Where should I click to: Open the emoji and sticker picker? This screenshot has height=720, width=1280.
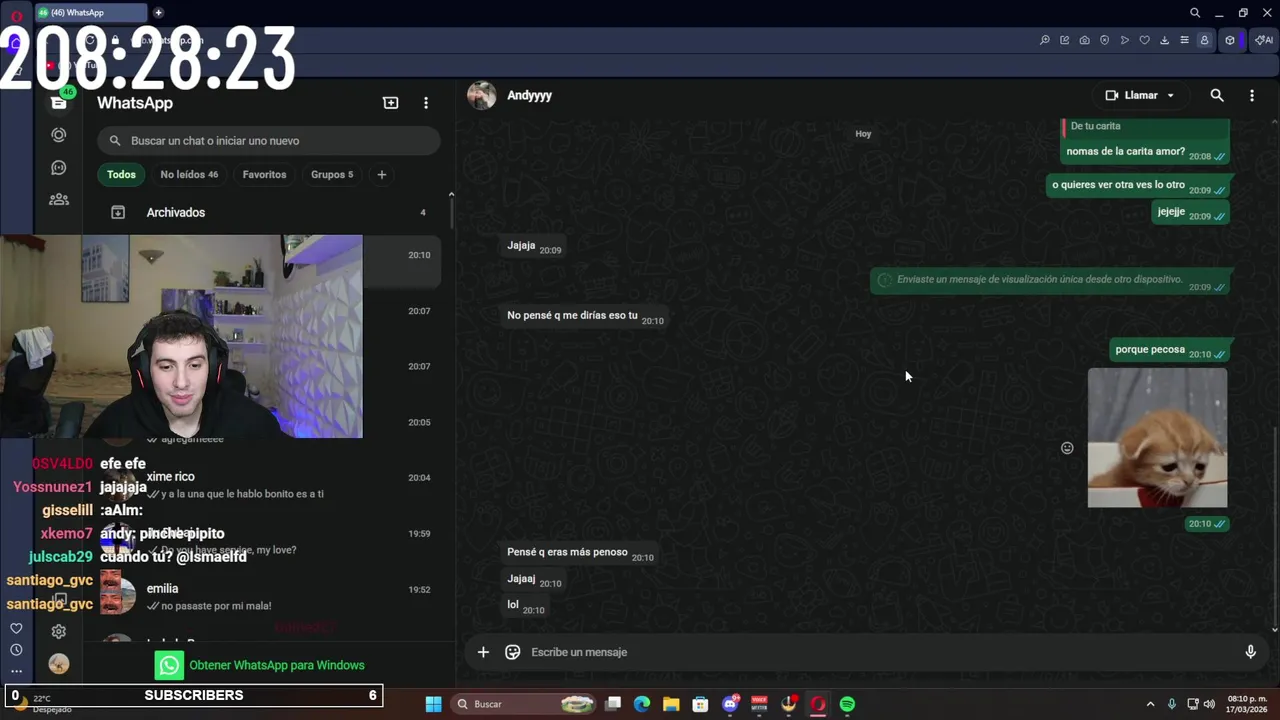click(513, 652)
